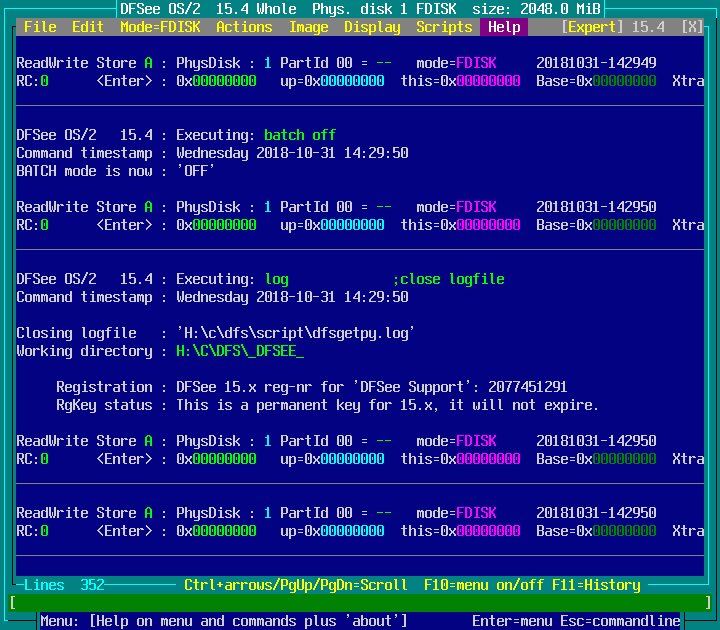Click the Help menu description in status line
This screenshot has width=720, height=630.
click(x=224, y=621)
